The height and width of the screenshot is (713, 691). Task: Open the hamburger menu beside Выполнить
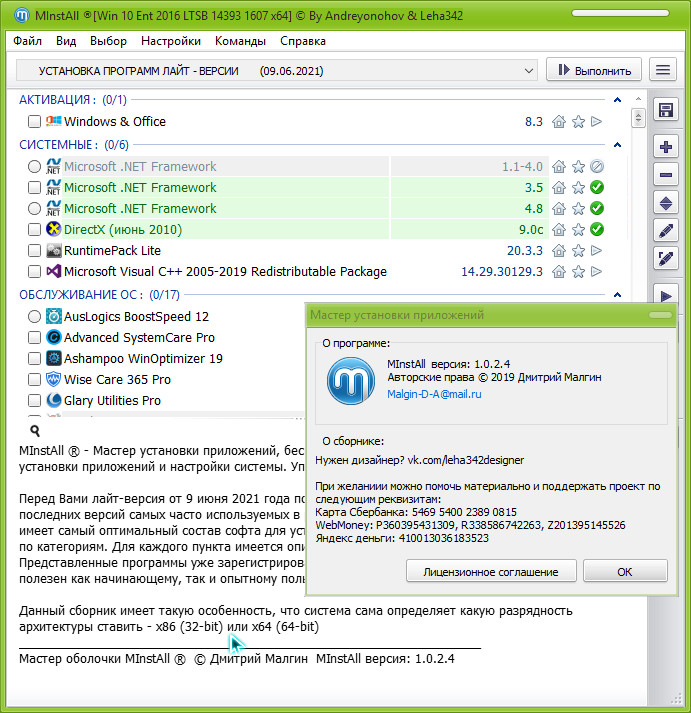[x=662, y=70]
